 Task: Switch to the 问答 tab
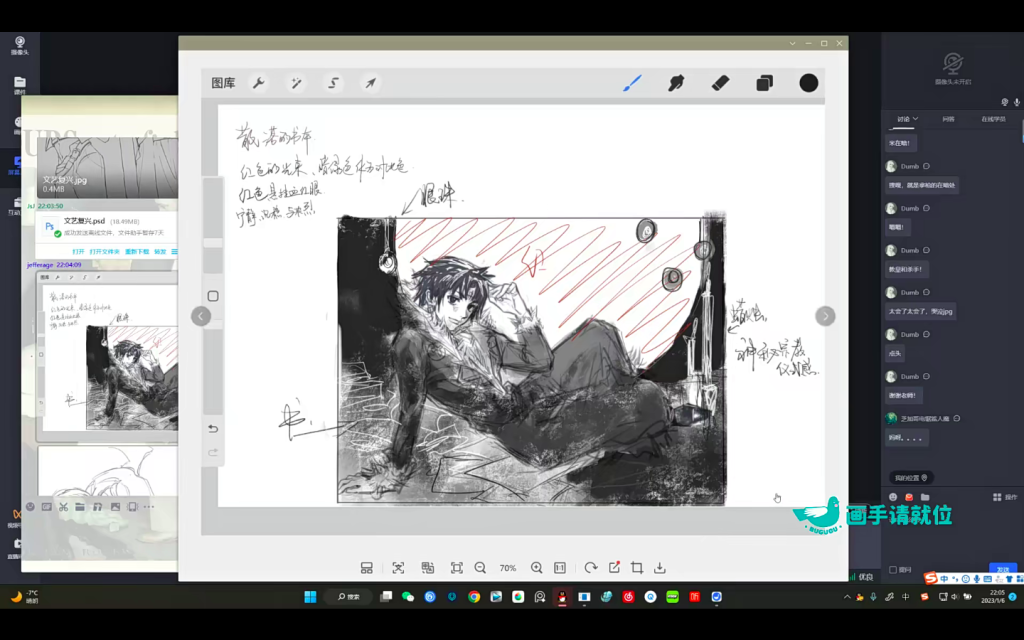pyautogui.click(x=948, y=119)
